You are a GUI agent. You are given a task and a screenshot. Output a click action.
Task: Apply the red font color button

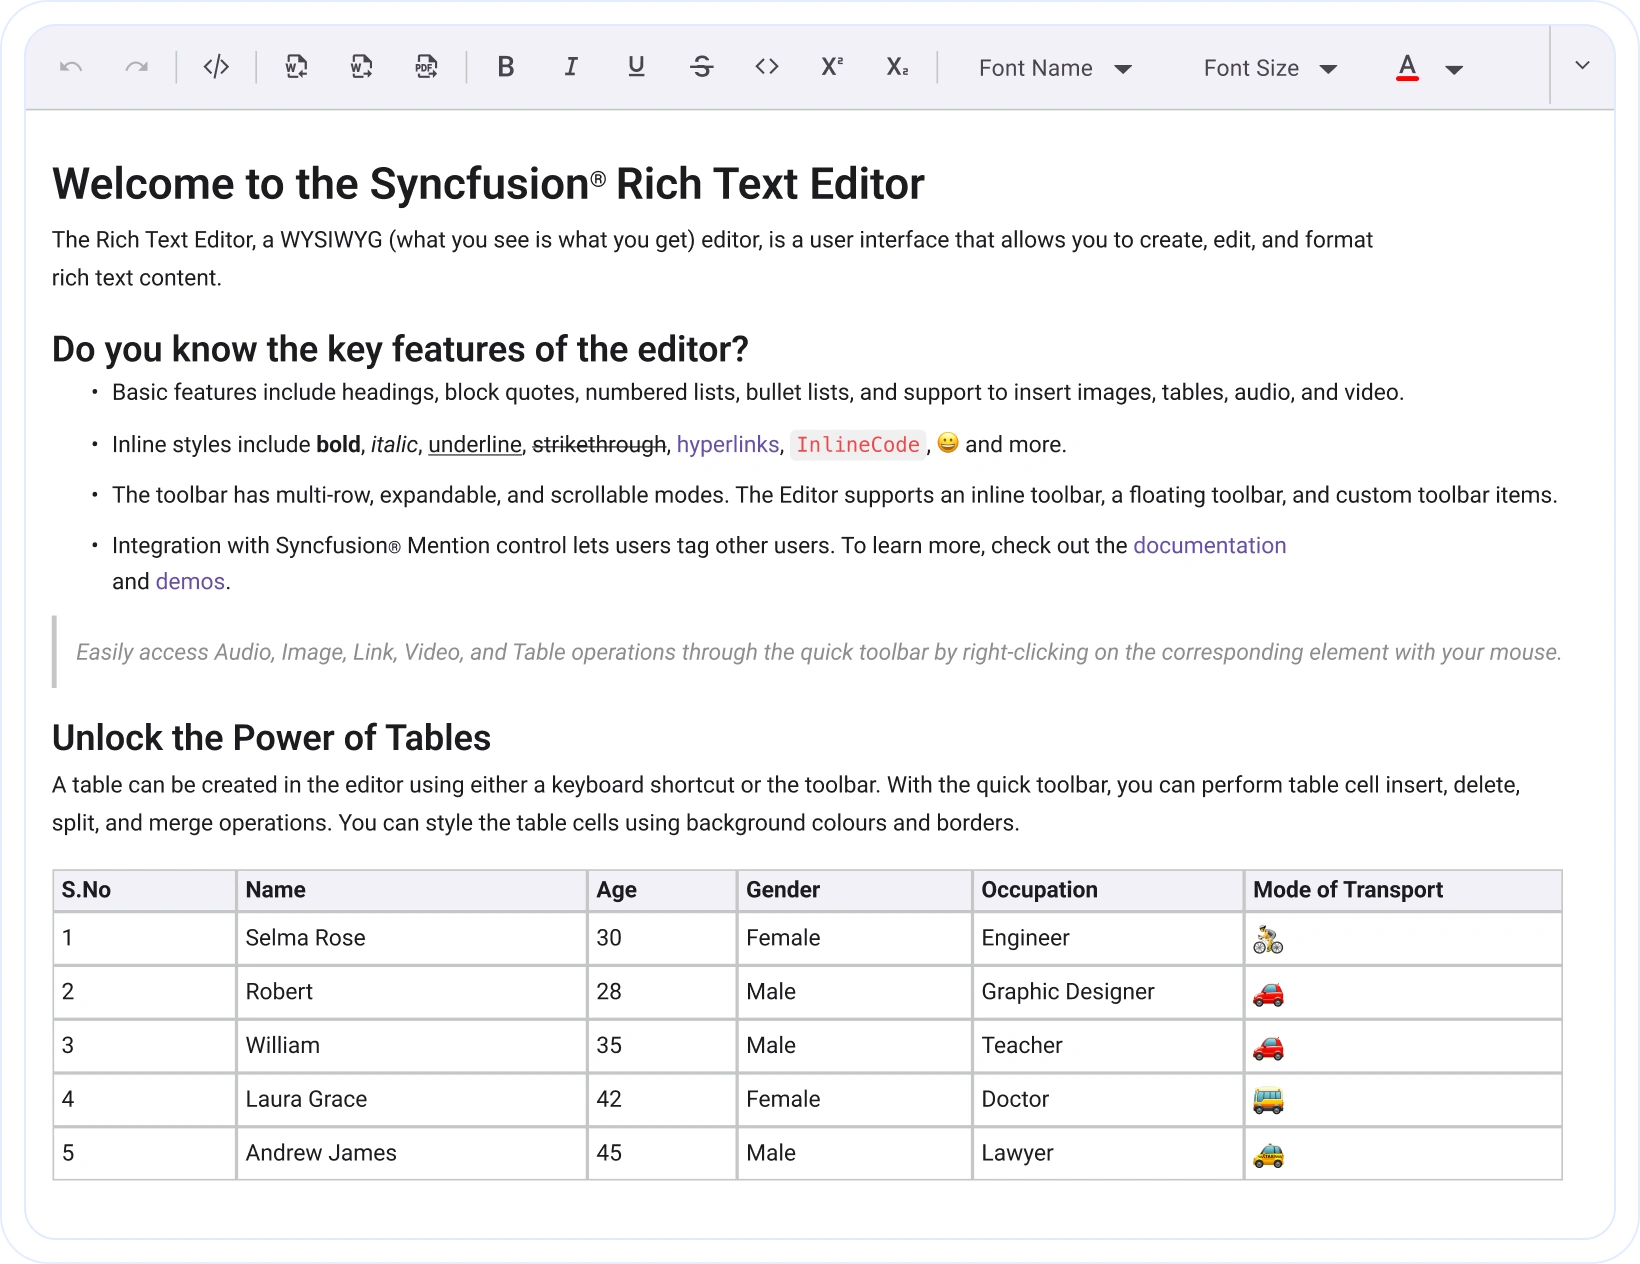[x=1407, y=68]
